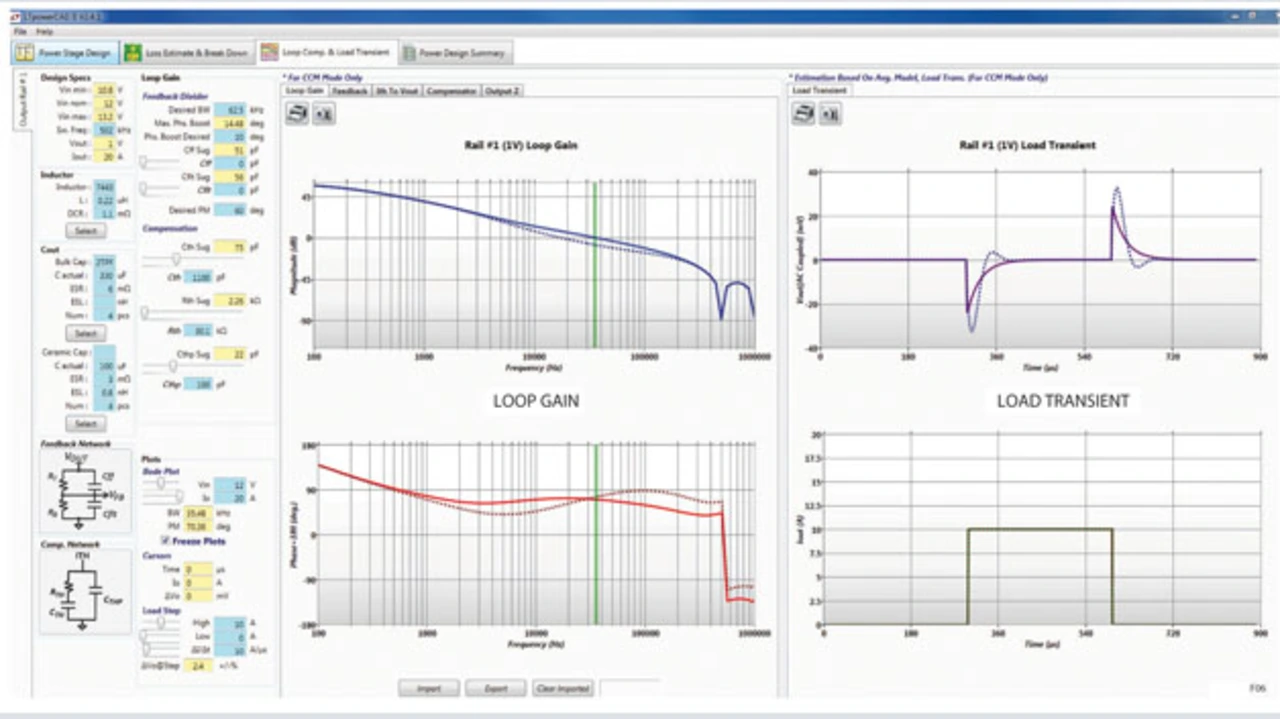Click the green Loss Estimate & Break Down icon
This screenshot has width=1280, height=719.
pyautogui.click(x=133, y=52)
